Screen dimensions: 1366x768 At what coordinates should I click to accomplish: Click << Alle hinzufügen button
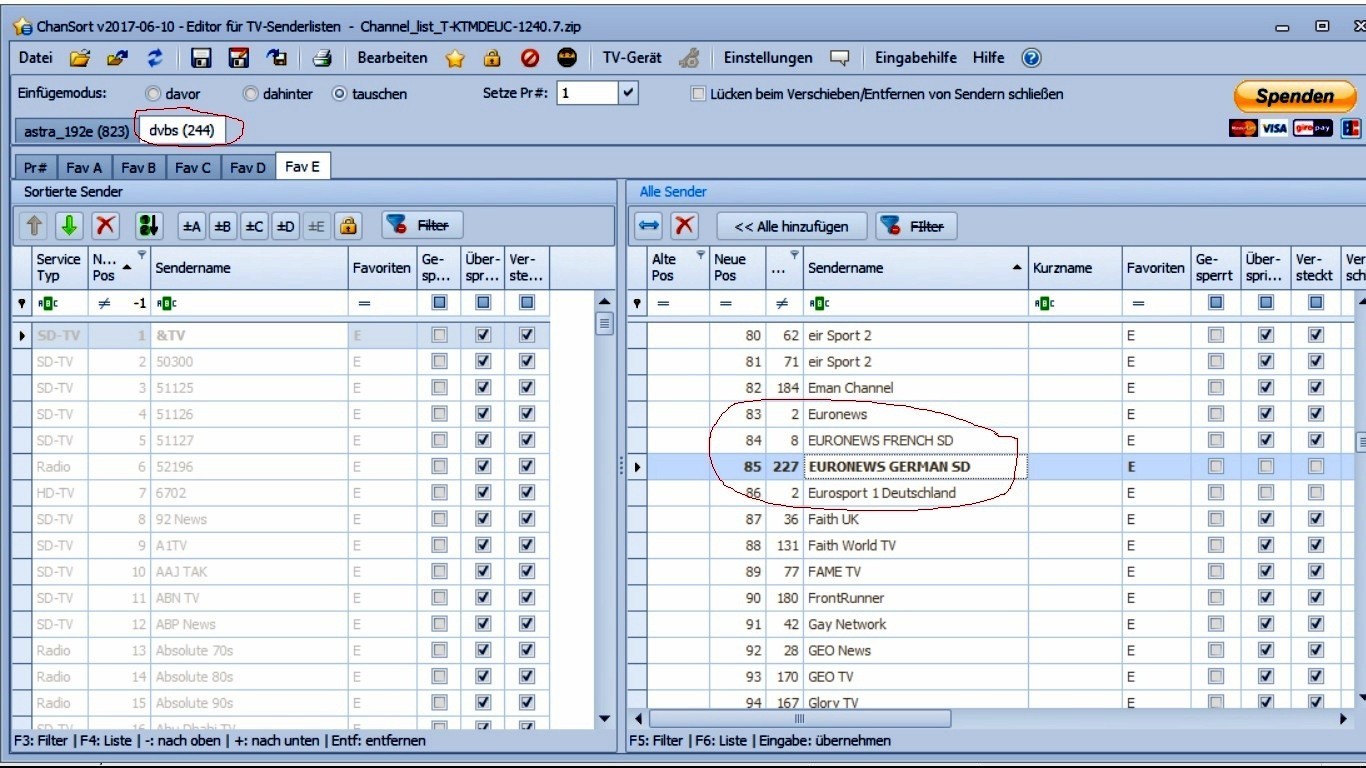click(x=791, y=227)
